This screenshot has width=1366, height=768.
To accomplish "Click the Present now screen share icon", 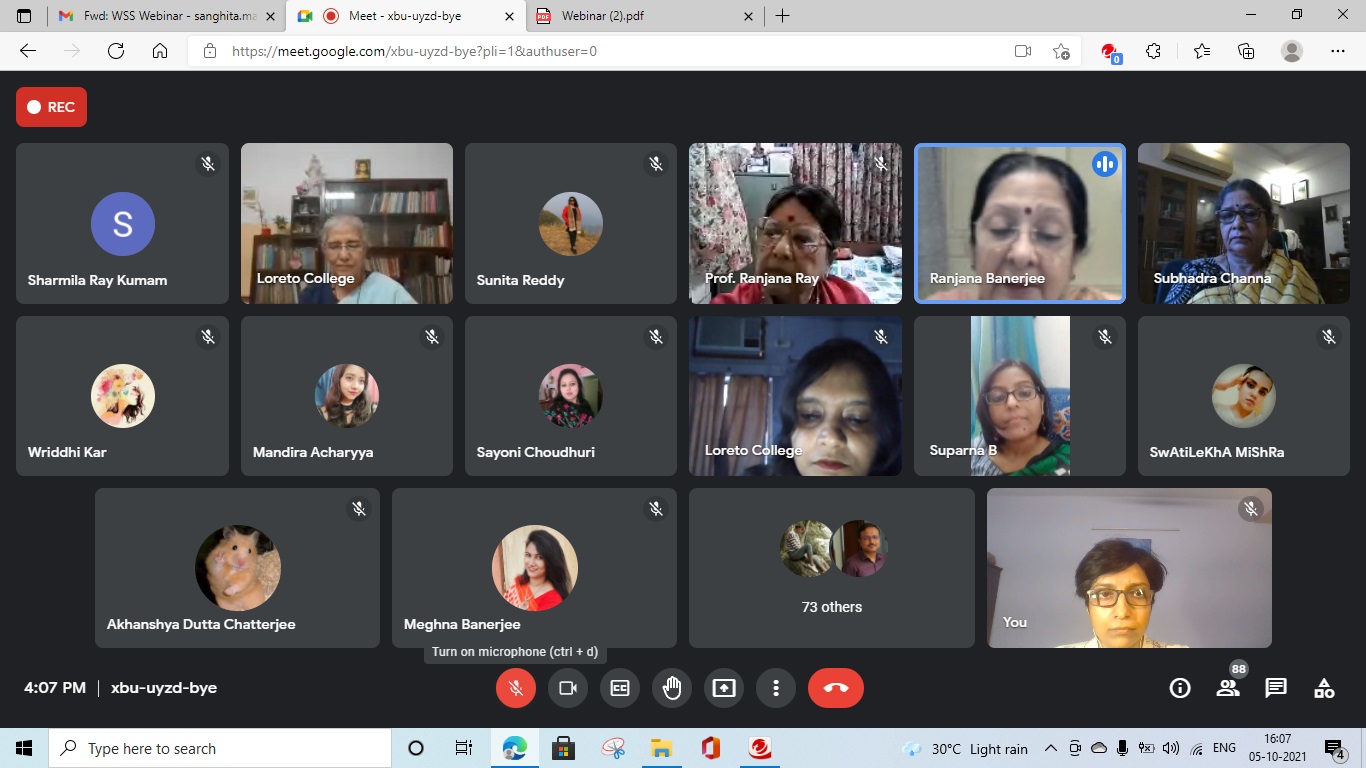I will pos(724,688).
